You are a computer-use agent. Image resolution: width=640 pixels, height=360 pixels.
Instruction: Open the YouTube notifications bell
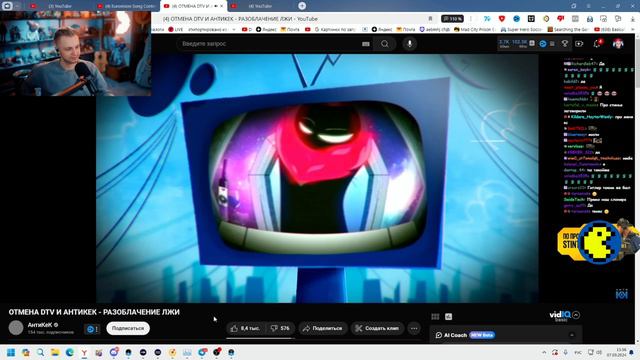[597, 43]
